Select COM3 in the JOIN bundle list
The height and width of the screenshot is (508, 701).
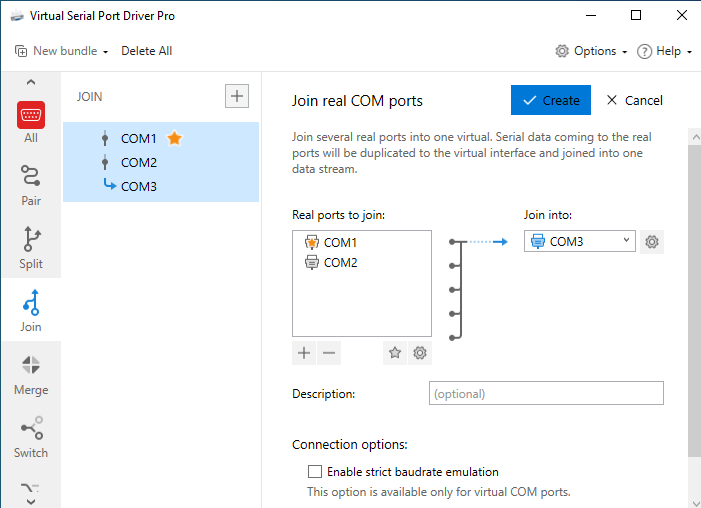(x=139, y=186)
